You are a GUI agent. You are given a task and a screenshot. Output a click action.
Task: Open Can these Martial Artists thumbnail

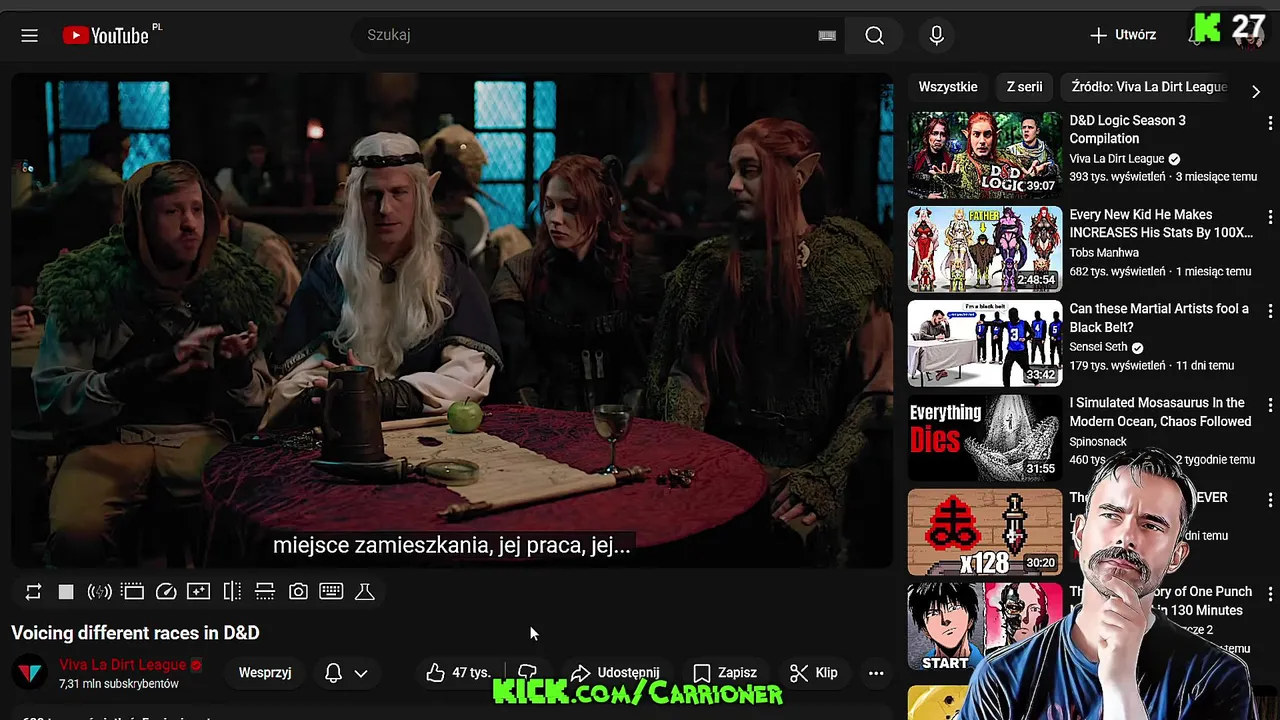[985, 343]
